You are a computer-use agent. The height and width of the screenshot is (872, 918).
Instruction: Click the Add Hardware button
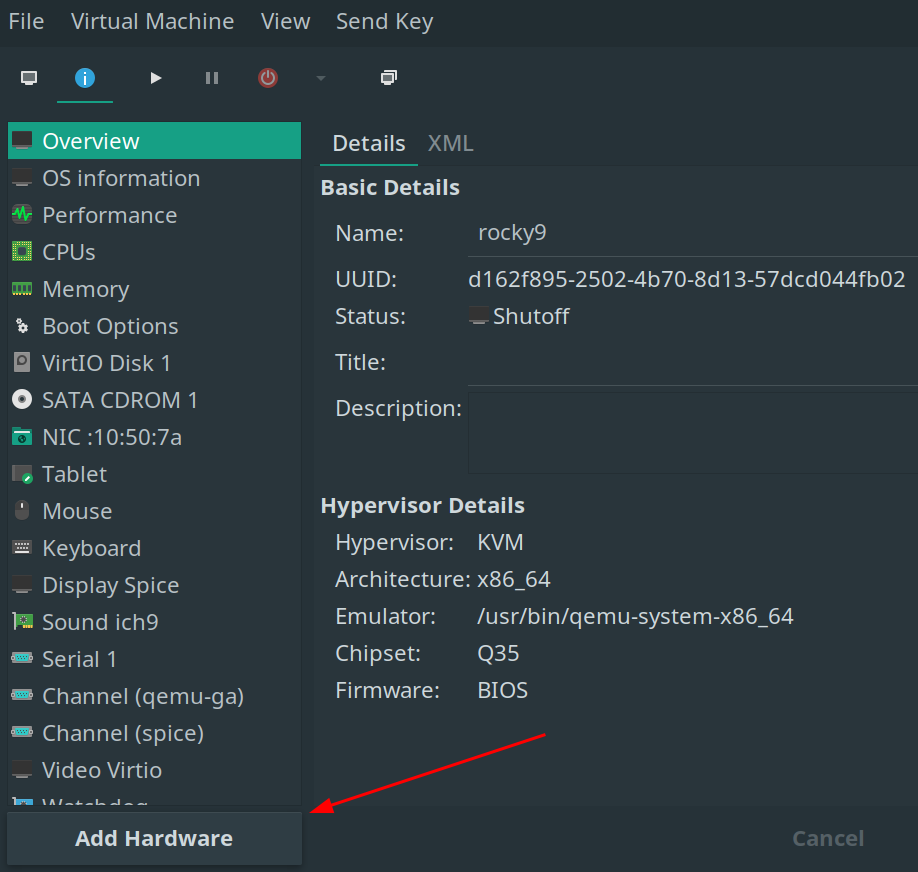pyautogui.click(x=154, y=838)
